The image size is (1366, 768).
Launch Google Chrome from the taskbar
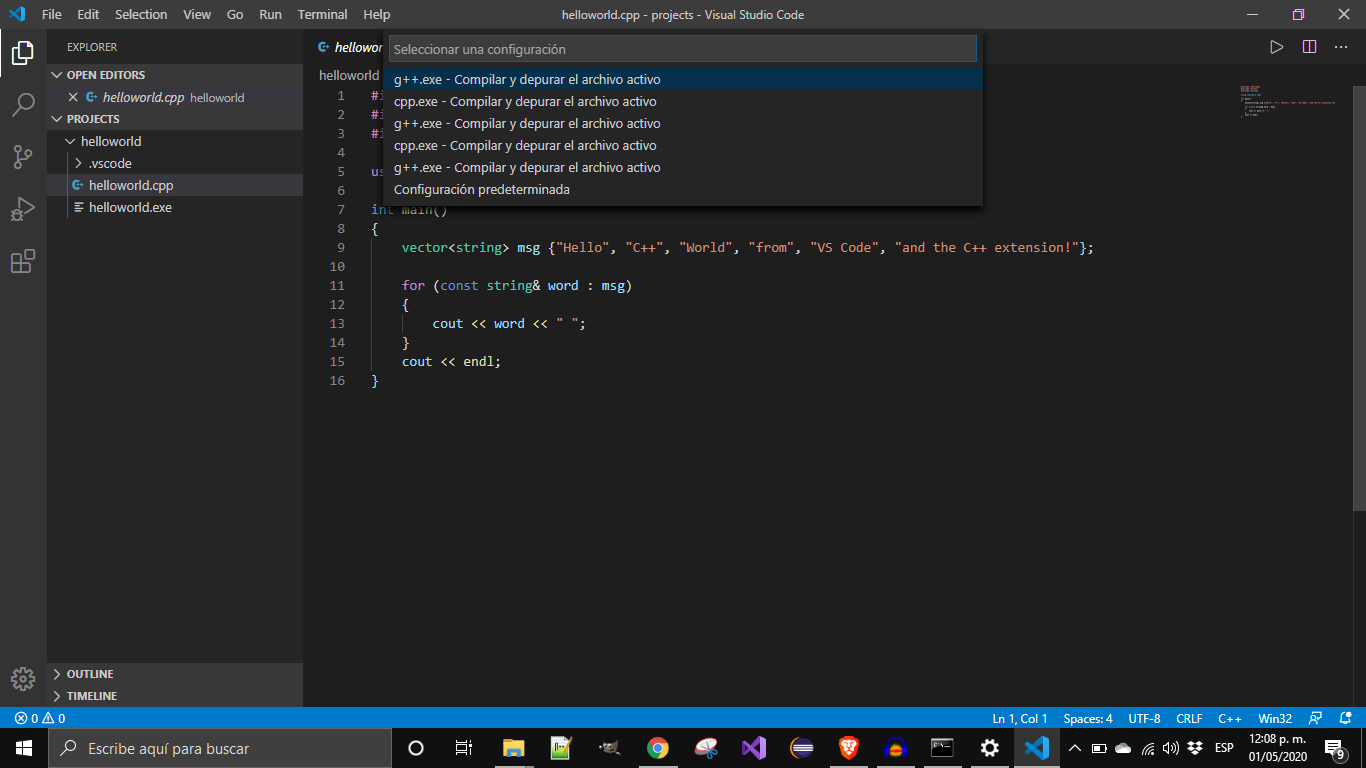658,748
